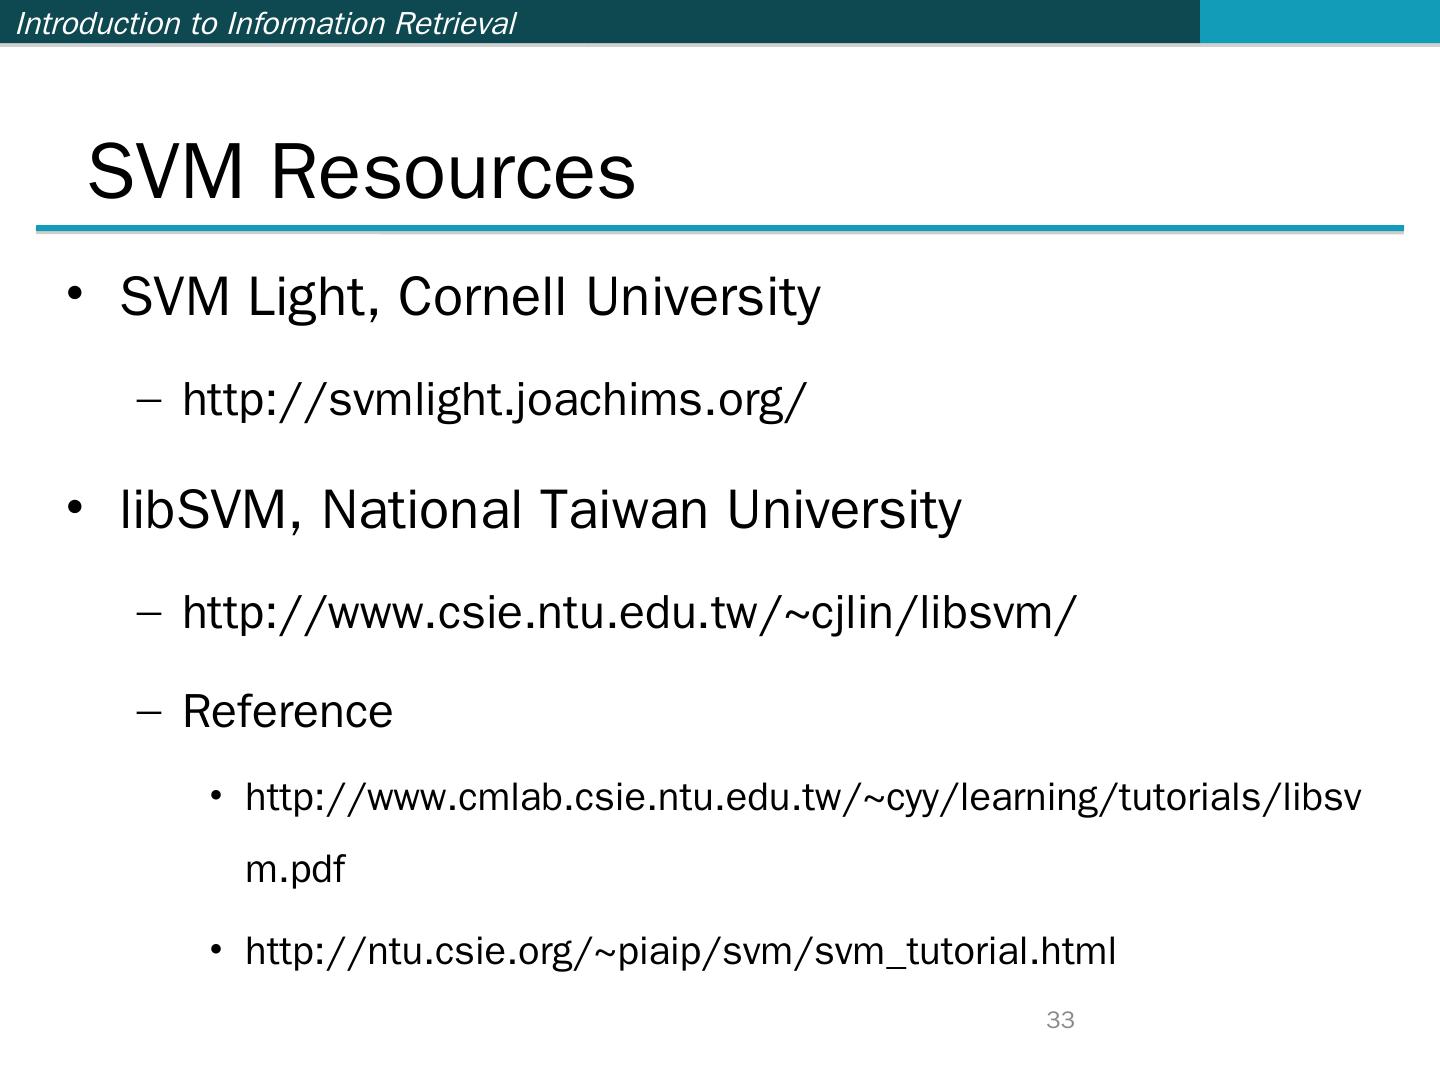Click the 'Reference' sub-bullet
1440x1080 pixels.
tap(288, 712)
